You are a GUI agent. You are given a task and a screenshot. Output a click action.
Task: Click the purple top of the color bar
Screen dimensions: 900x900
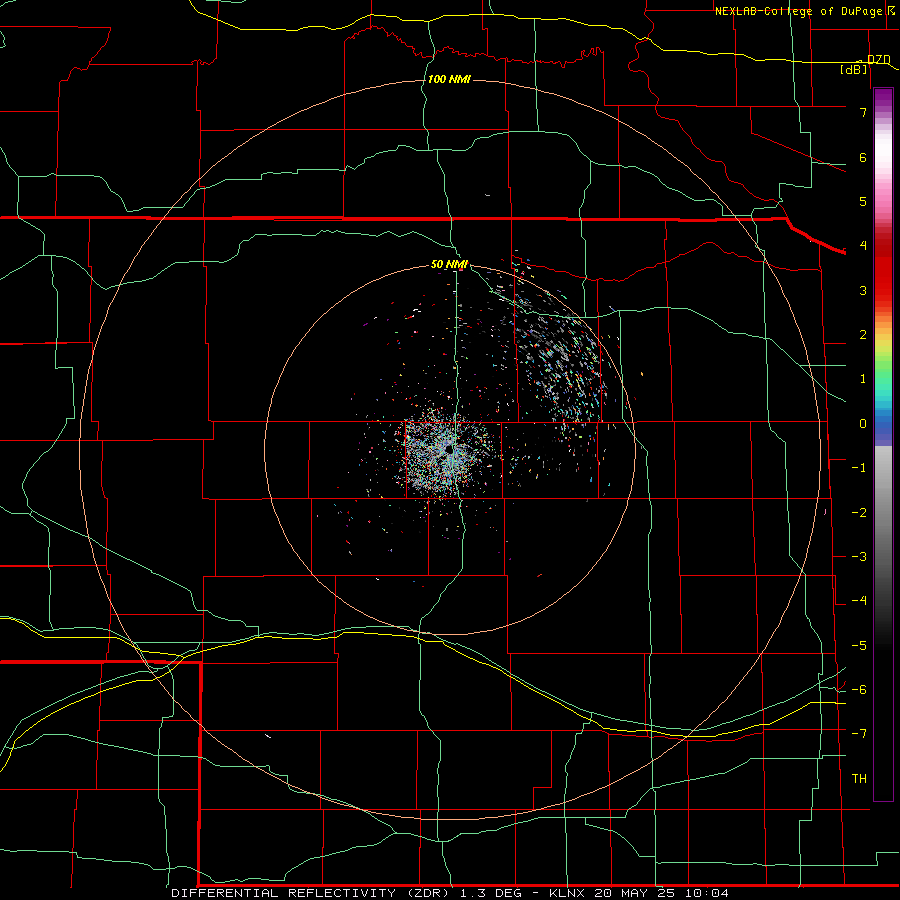pyautogui.click(x=883, y=98)
